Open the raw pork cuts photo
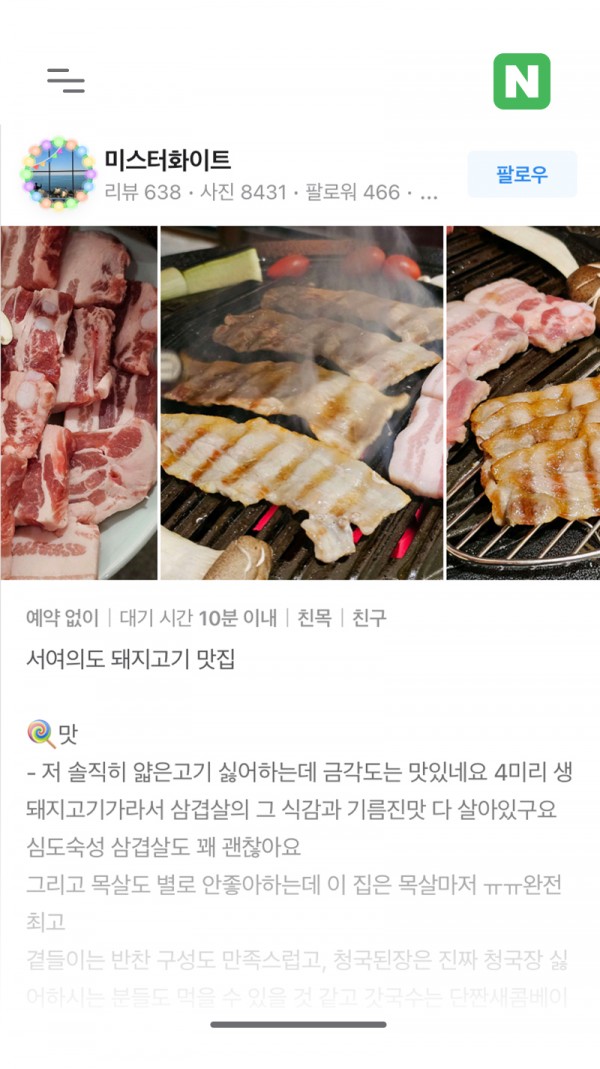 pos(79,403)
